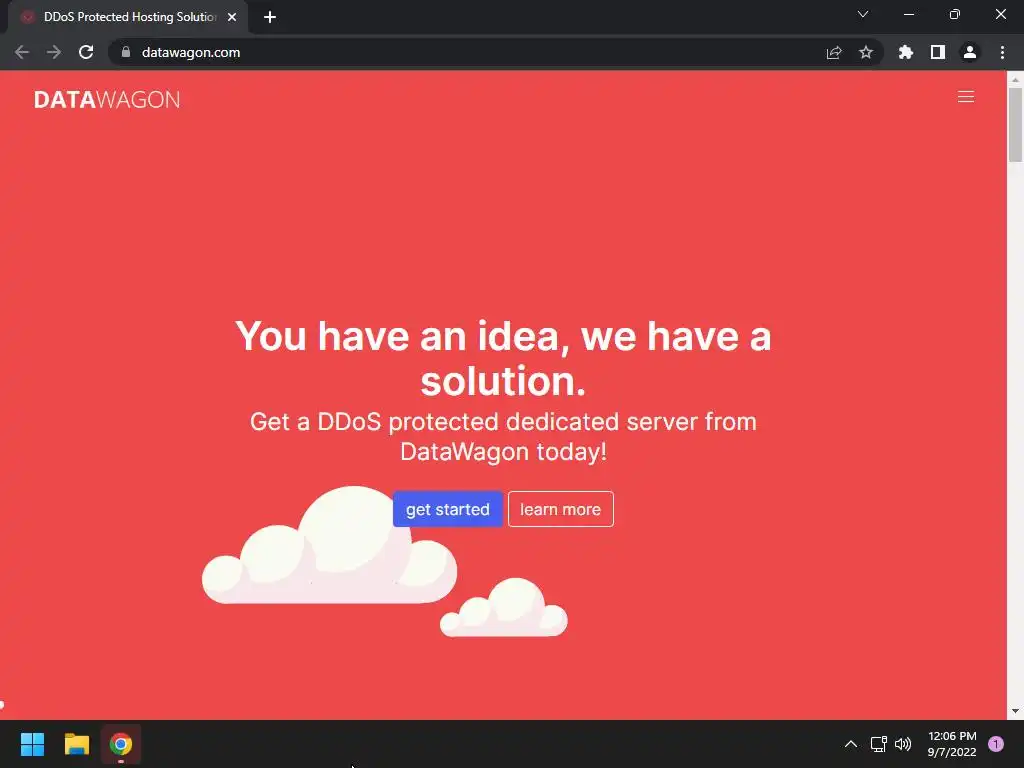The image size is (1024, 768).
Task: Share this page using share icon
Action: click(x=834, y=52)
